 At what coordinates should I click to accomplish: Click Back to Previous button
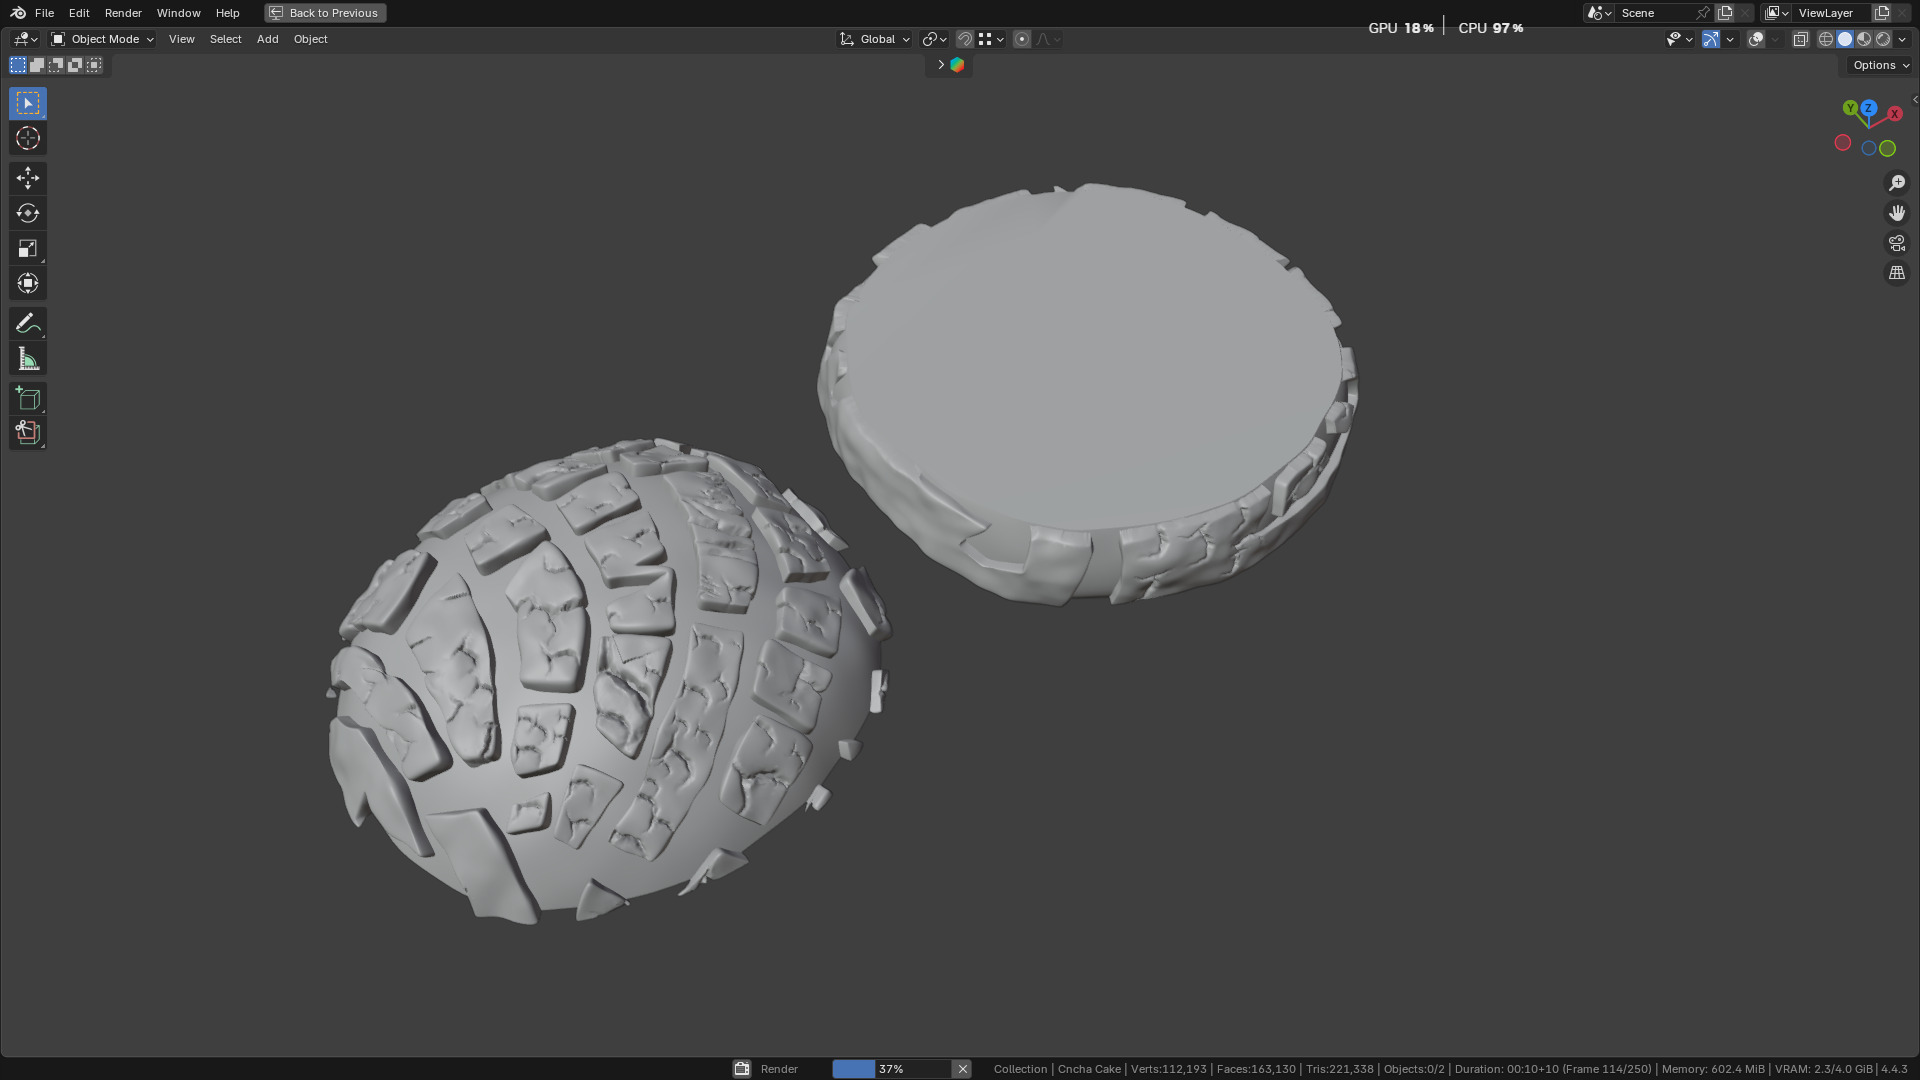coord(325,13)
